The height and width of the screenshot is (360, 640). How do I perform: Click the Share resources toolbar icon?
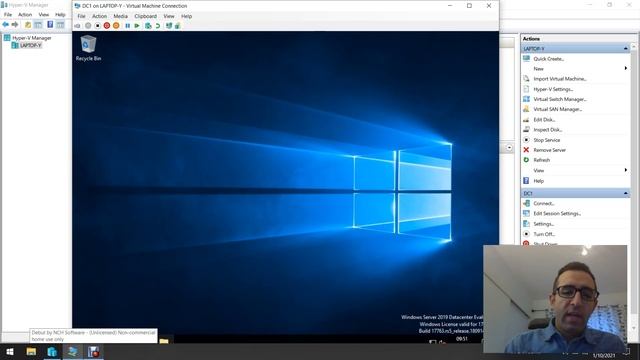pos(178,26)
